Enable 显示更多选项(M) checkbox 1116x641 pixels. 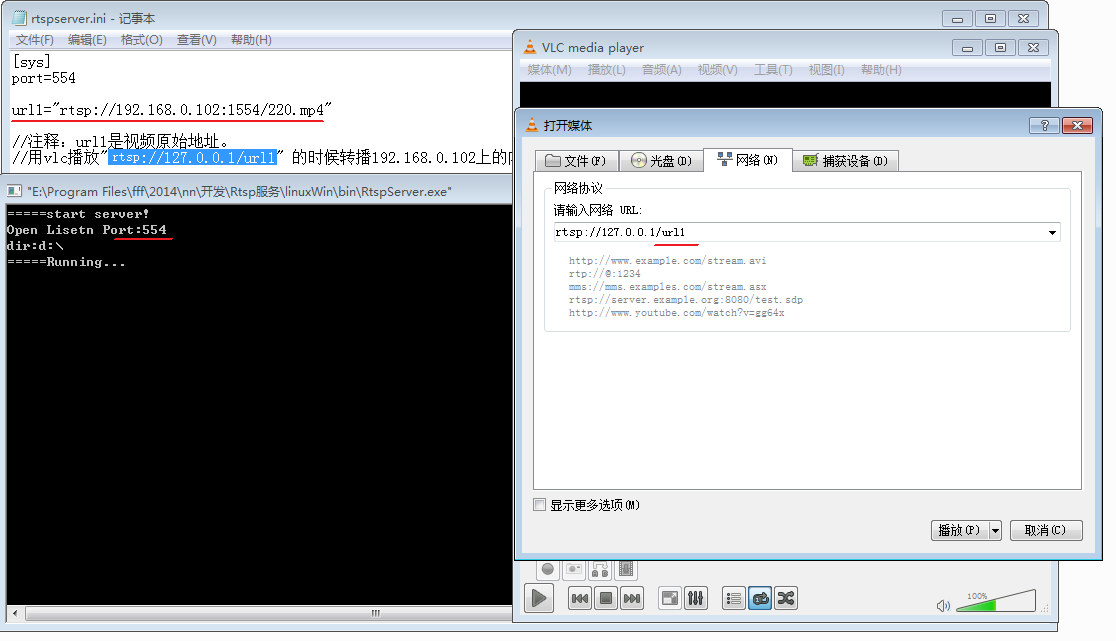point(539,505)
